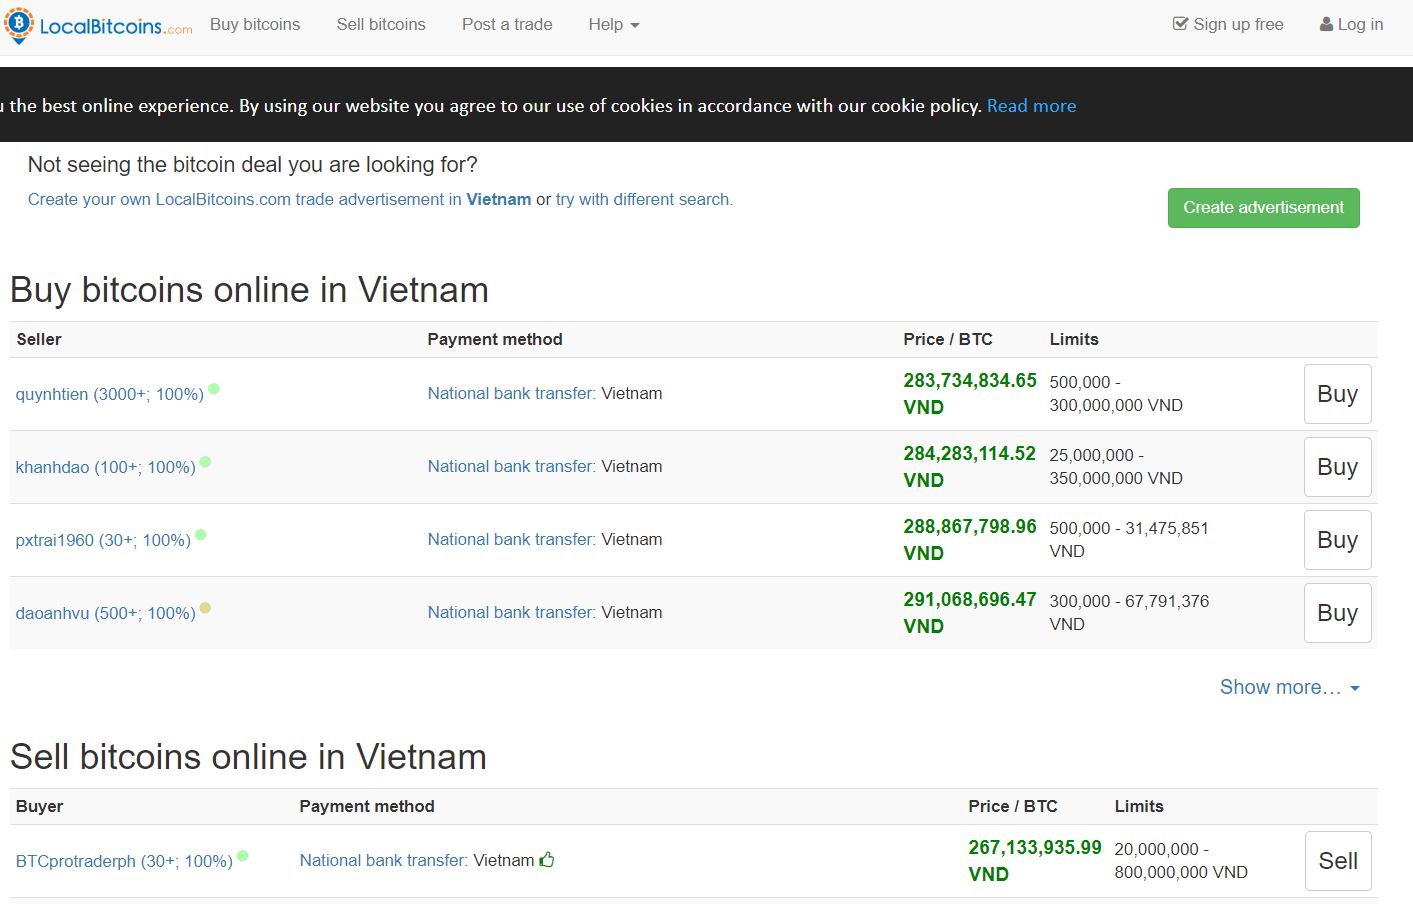Viewport: 1413px width, 904px height.
Task: Expand the Show more listings link
Action: (1289, 687)
